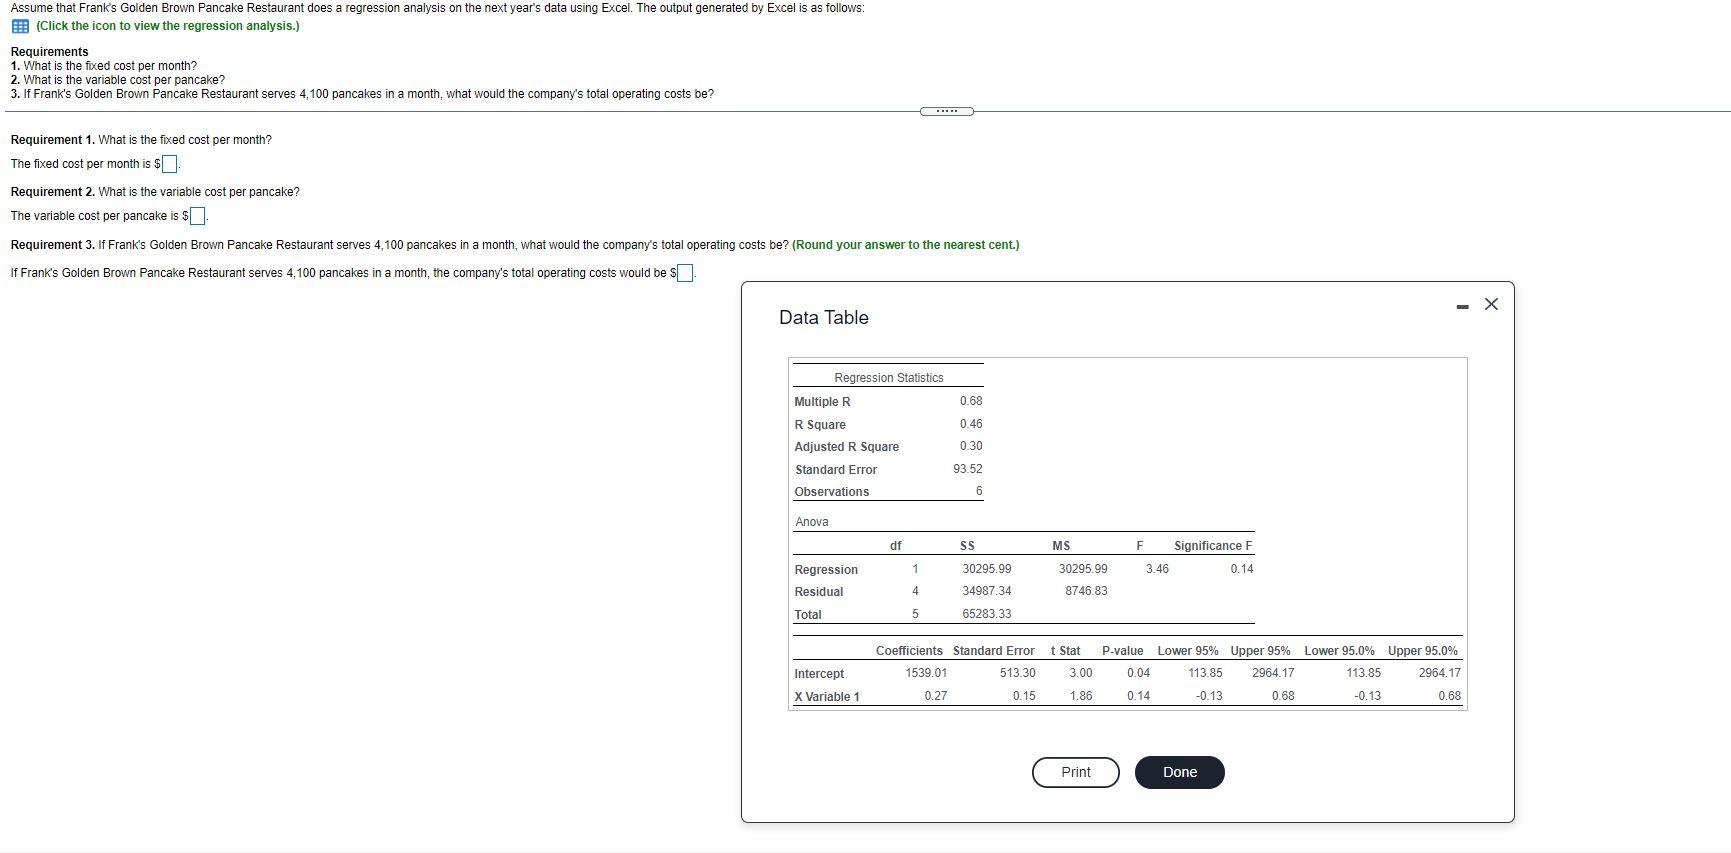Click the X Variable 1 row label
This screenshot has height=853, width=1731.
coord(827,697)
